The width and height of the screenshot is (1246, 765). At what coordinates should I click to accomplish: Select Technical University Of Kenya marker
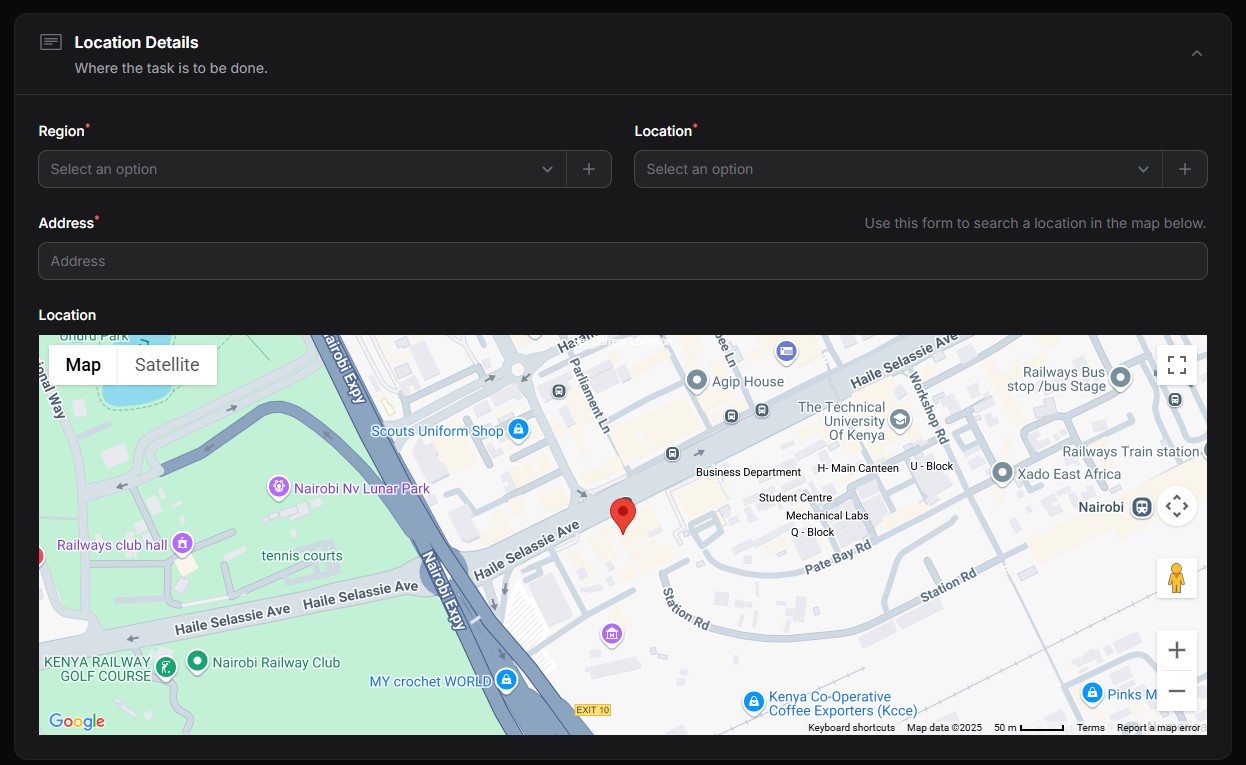[x=899, y=420]
